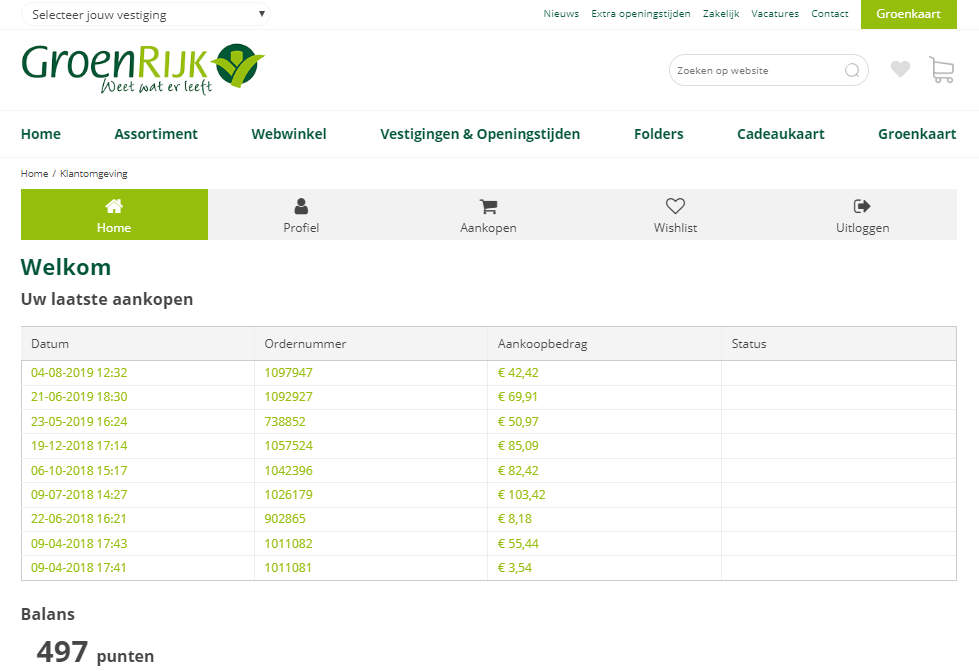Click the GroenRijk logo
Image resolution: width=979 pixels, height=671 pixels.
(x=143, y=68)
